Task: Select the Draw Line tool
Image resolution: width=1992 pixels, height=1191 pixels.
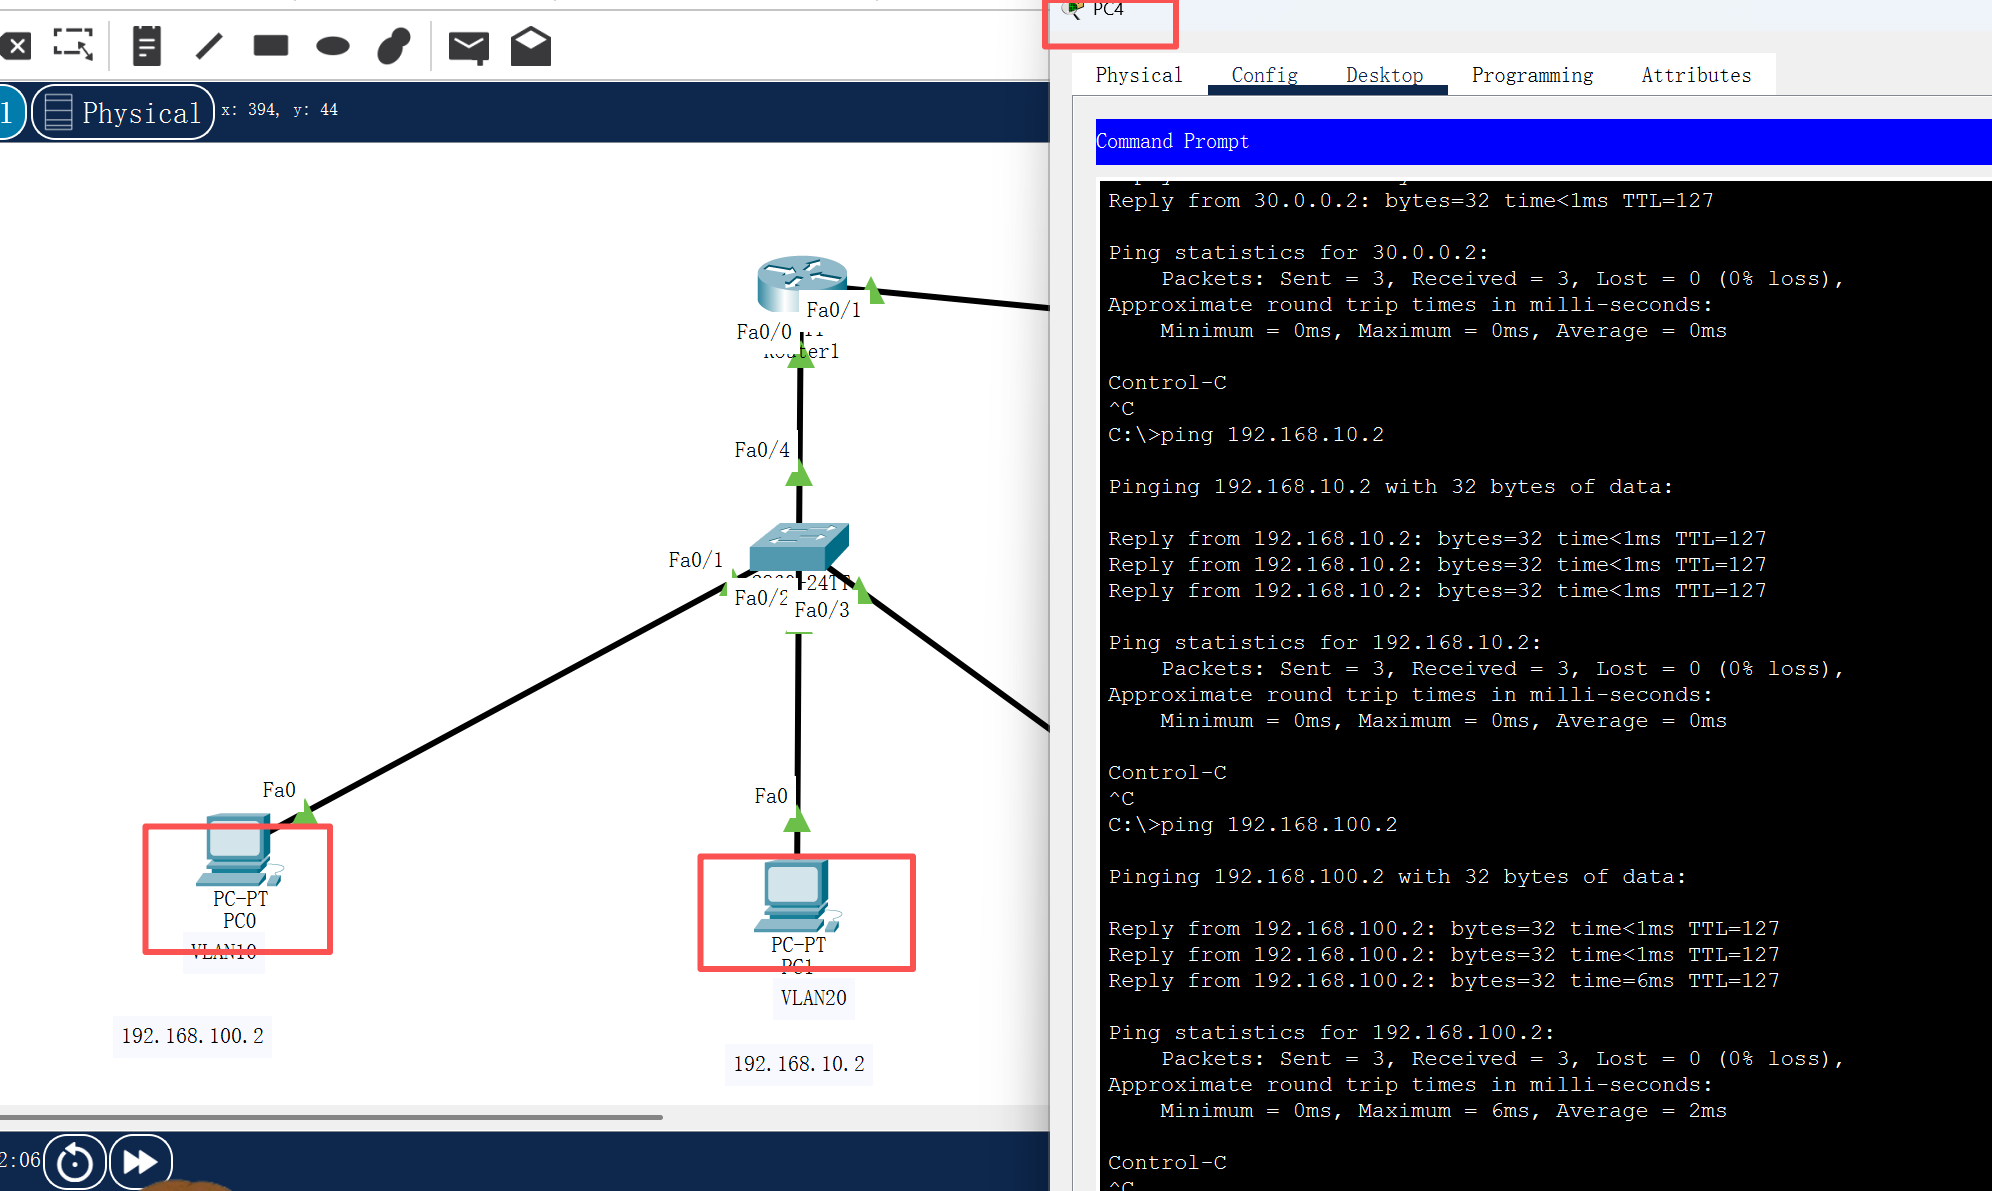Action: pyautogui.click(x=209, y=46)
